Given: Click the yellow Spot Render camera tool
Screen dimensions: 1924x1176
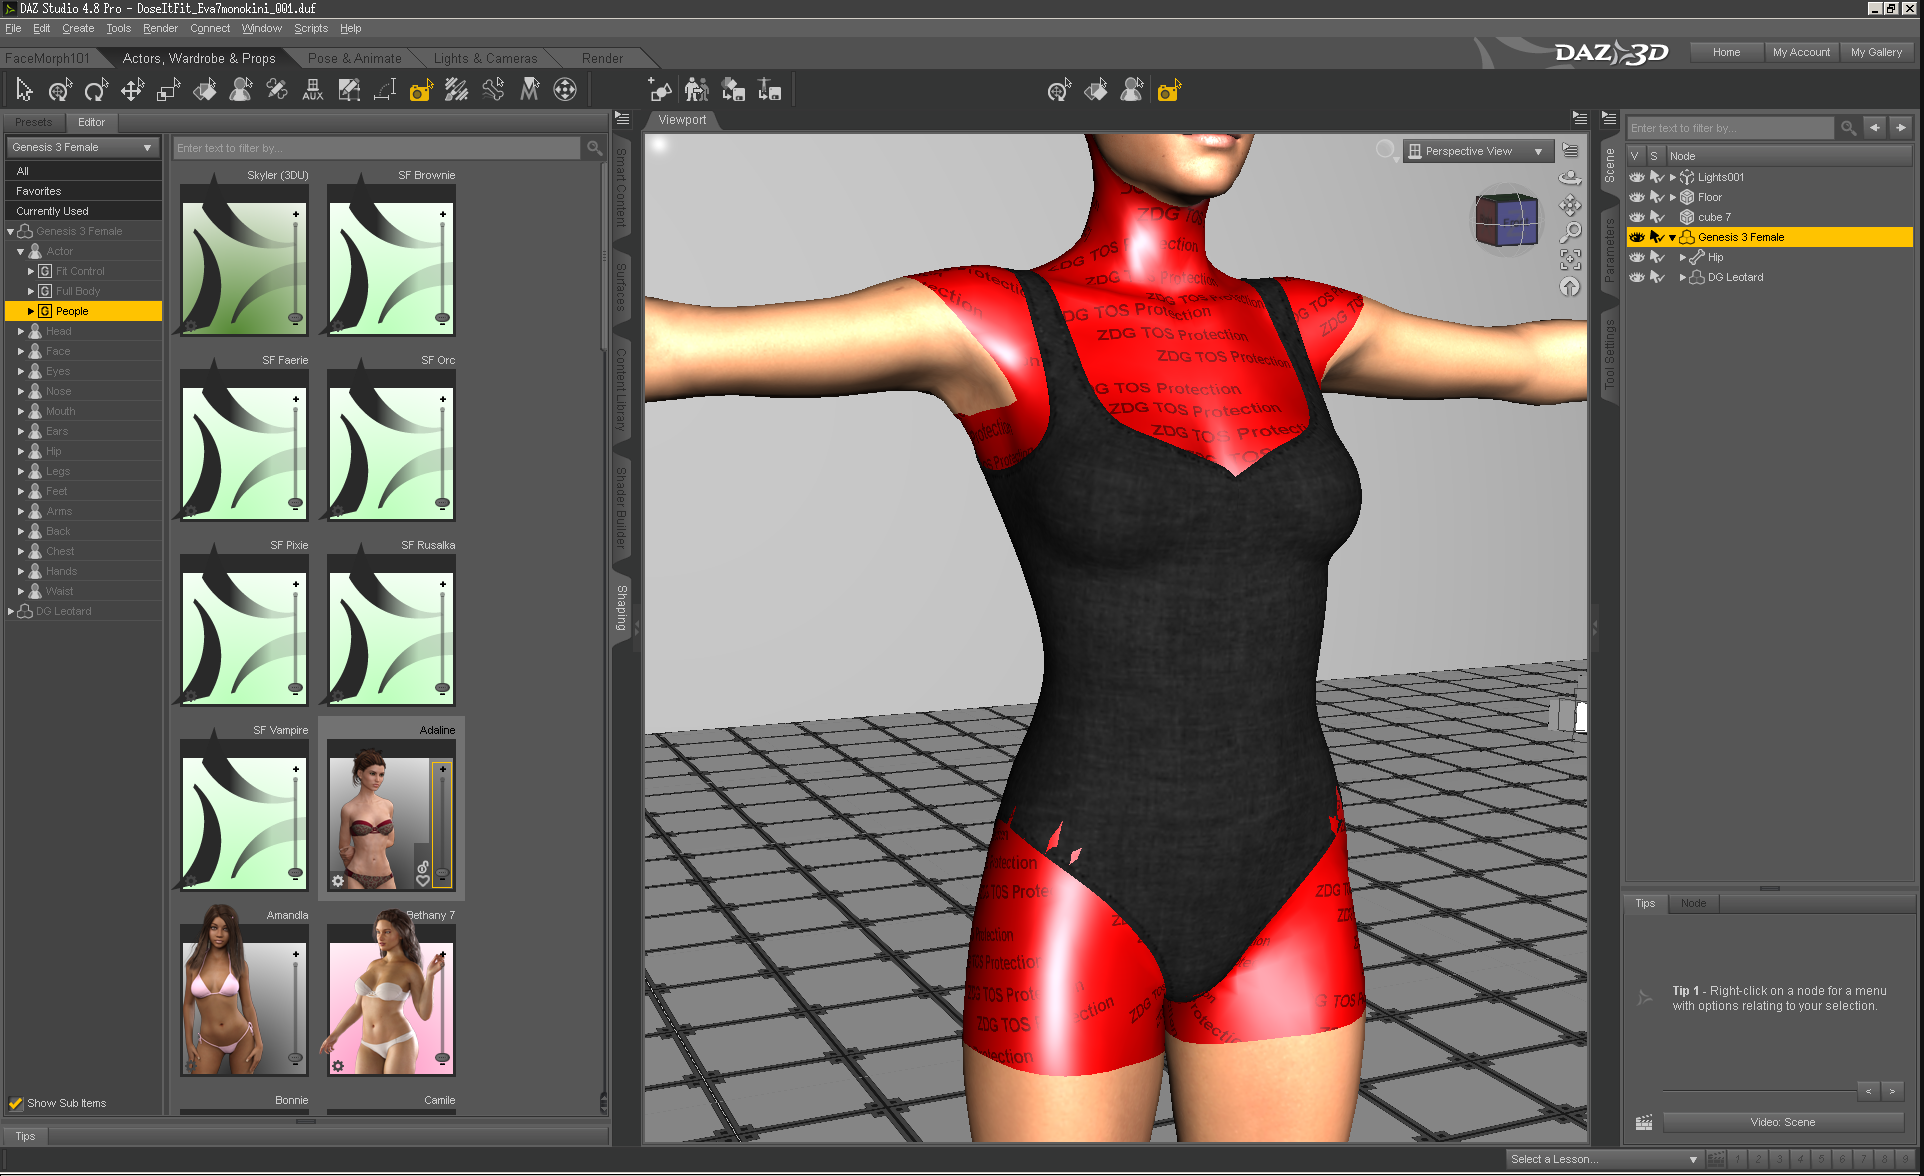Looking at the screenshot, I should (421, 91).
